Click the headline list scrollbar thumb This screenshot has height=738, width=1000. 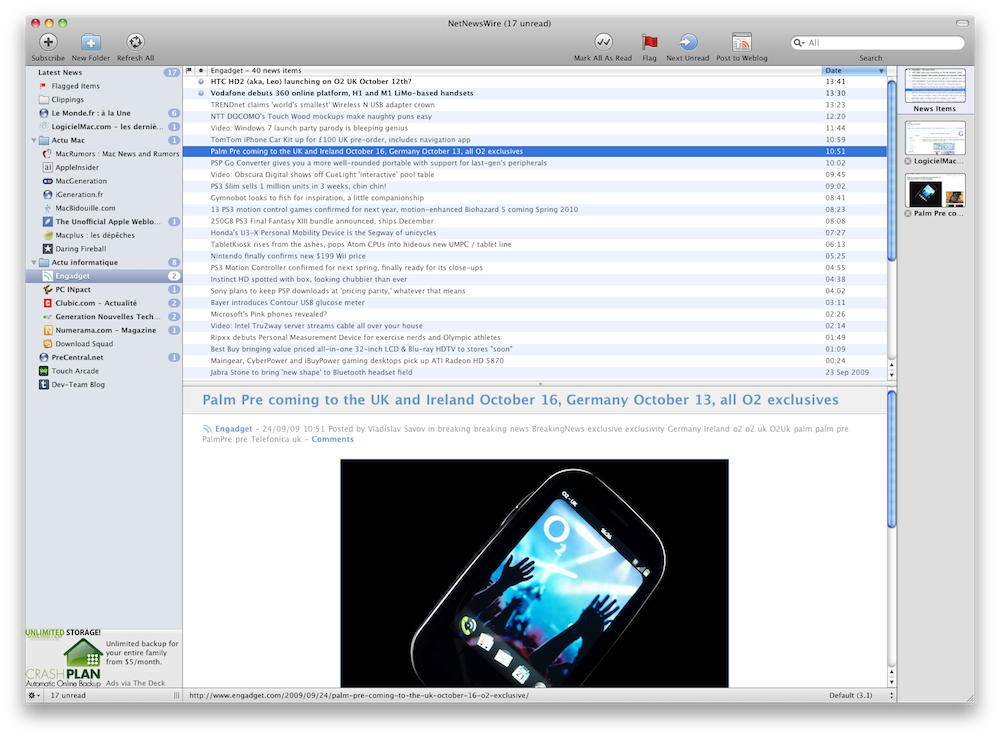point(892,169)
